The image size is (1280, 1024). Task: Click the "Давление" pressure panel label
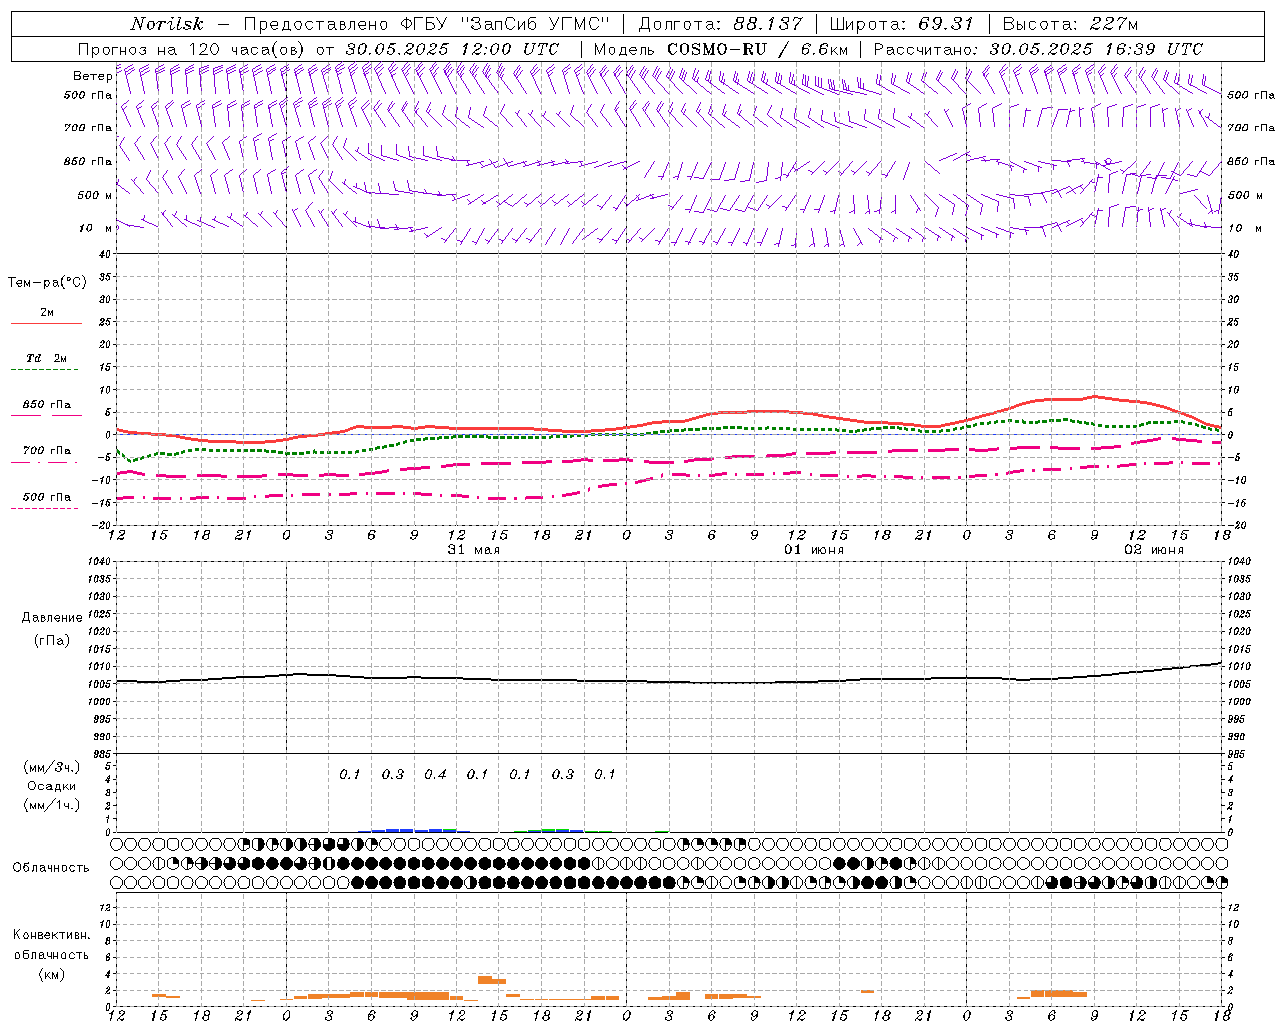(52, 618)
